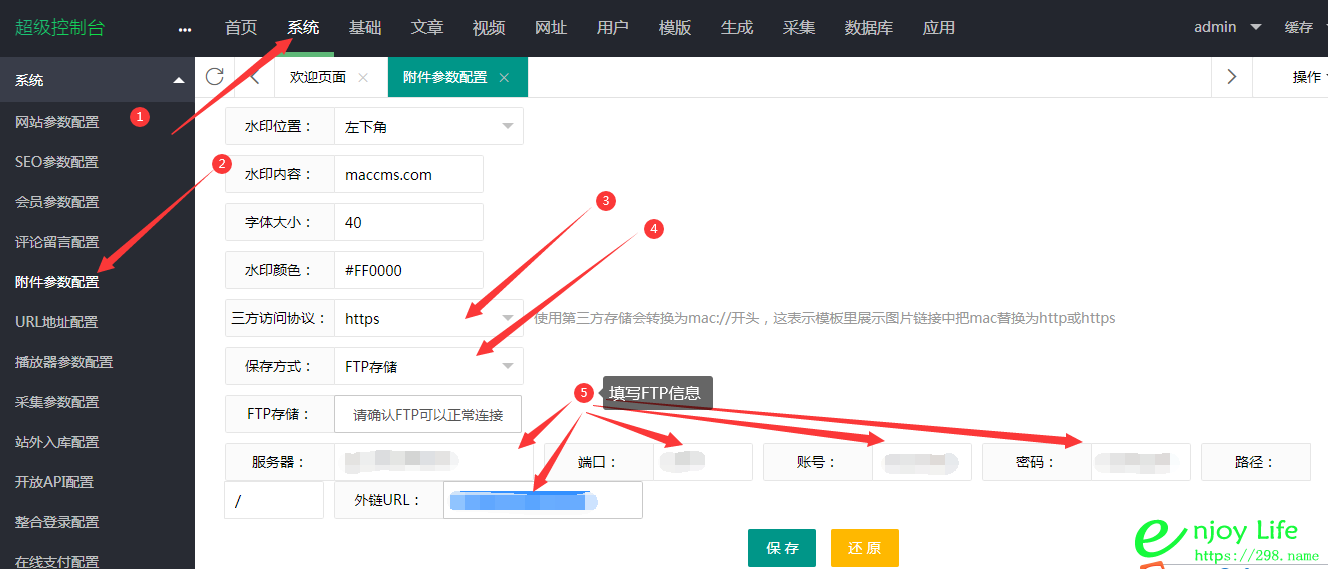Viewport: 1328px width, 569px height.
Task: Click the right arrow tab scroll icon
Action: tap(1231, 77)
